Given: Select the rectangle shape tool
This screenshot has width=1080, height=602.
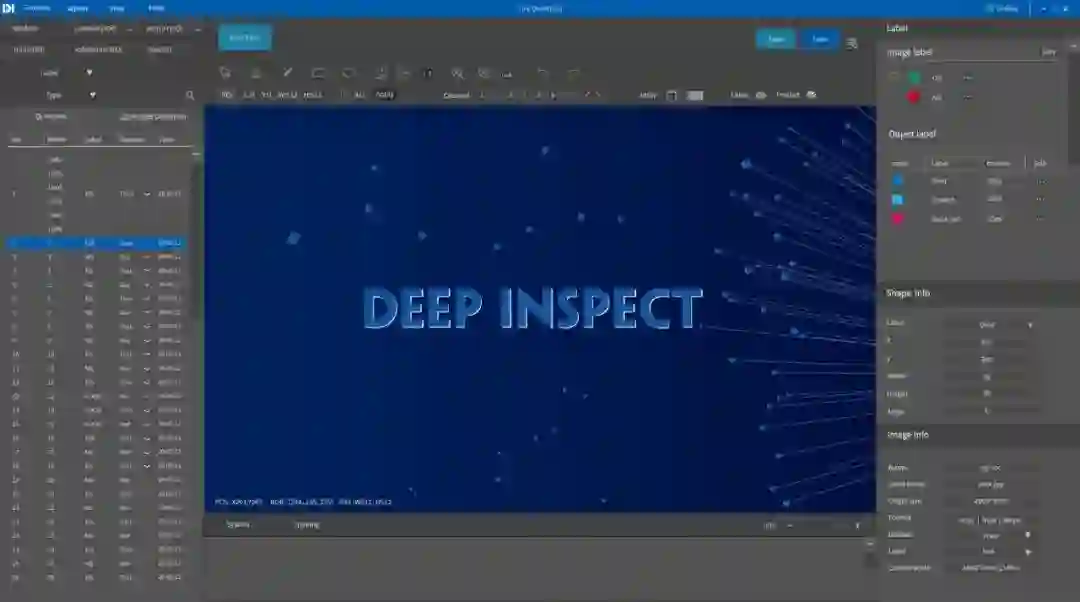Looking at the screenshot, I should pos(318,72).
